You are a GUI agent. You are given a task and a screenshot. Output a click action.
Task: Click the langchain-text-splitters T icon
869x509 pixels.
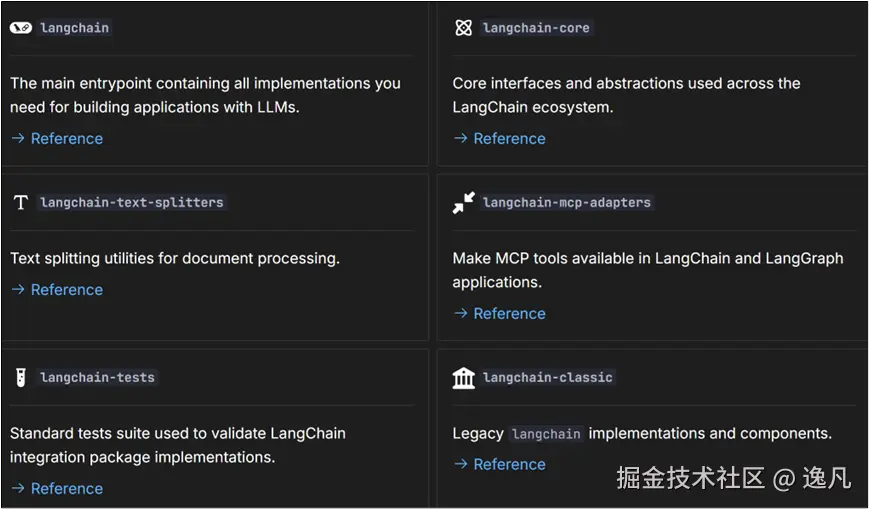click(x=21, y=203)
